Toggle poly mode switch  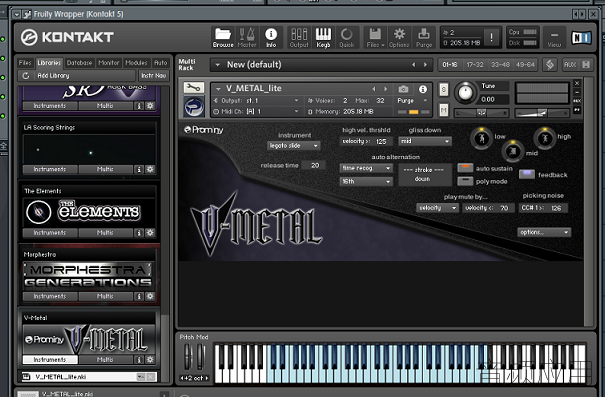tap(465, 181)
